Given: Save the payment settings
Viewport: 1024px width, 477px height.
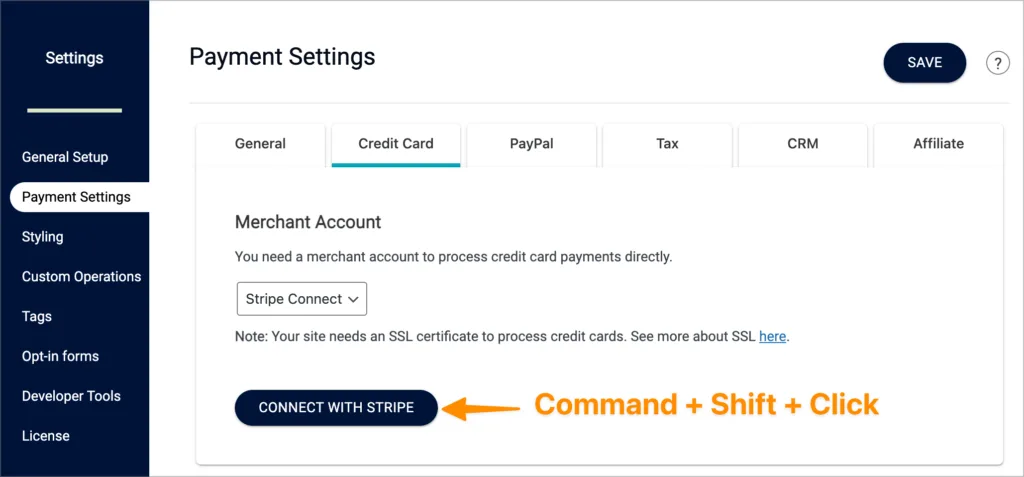Looking at the screenshot, I should pyautogui.click(x=924, y=62).
